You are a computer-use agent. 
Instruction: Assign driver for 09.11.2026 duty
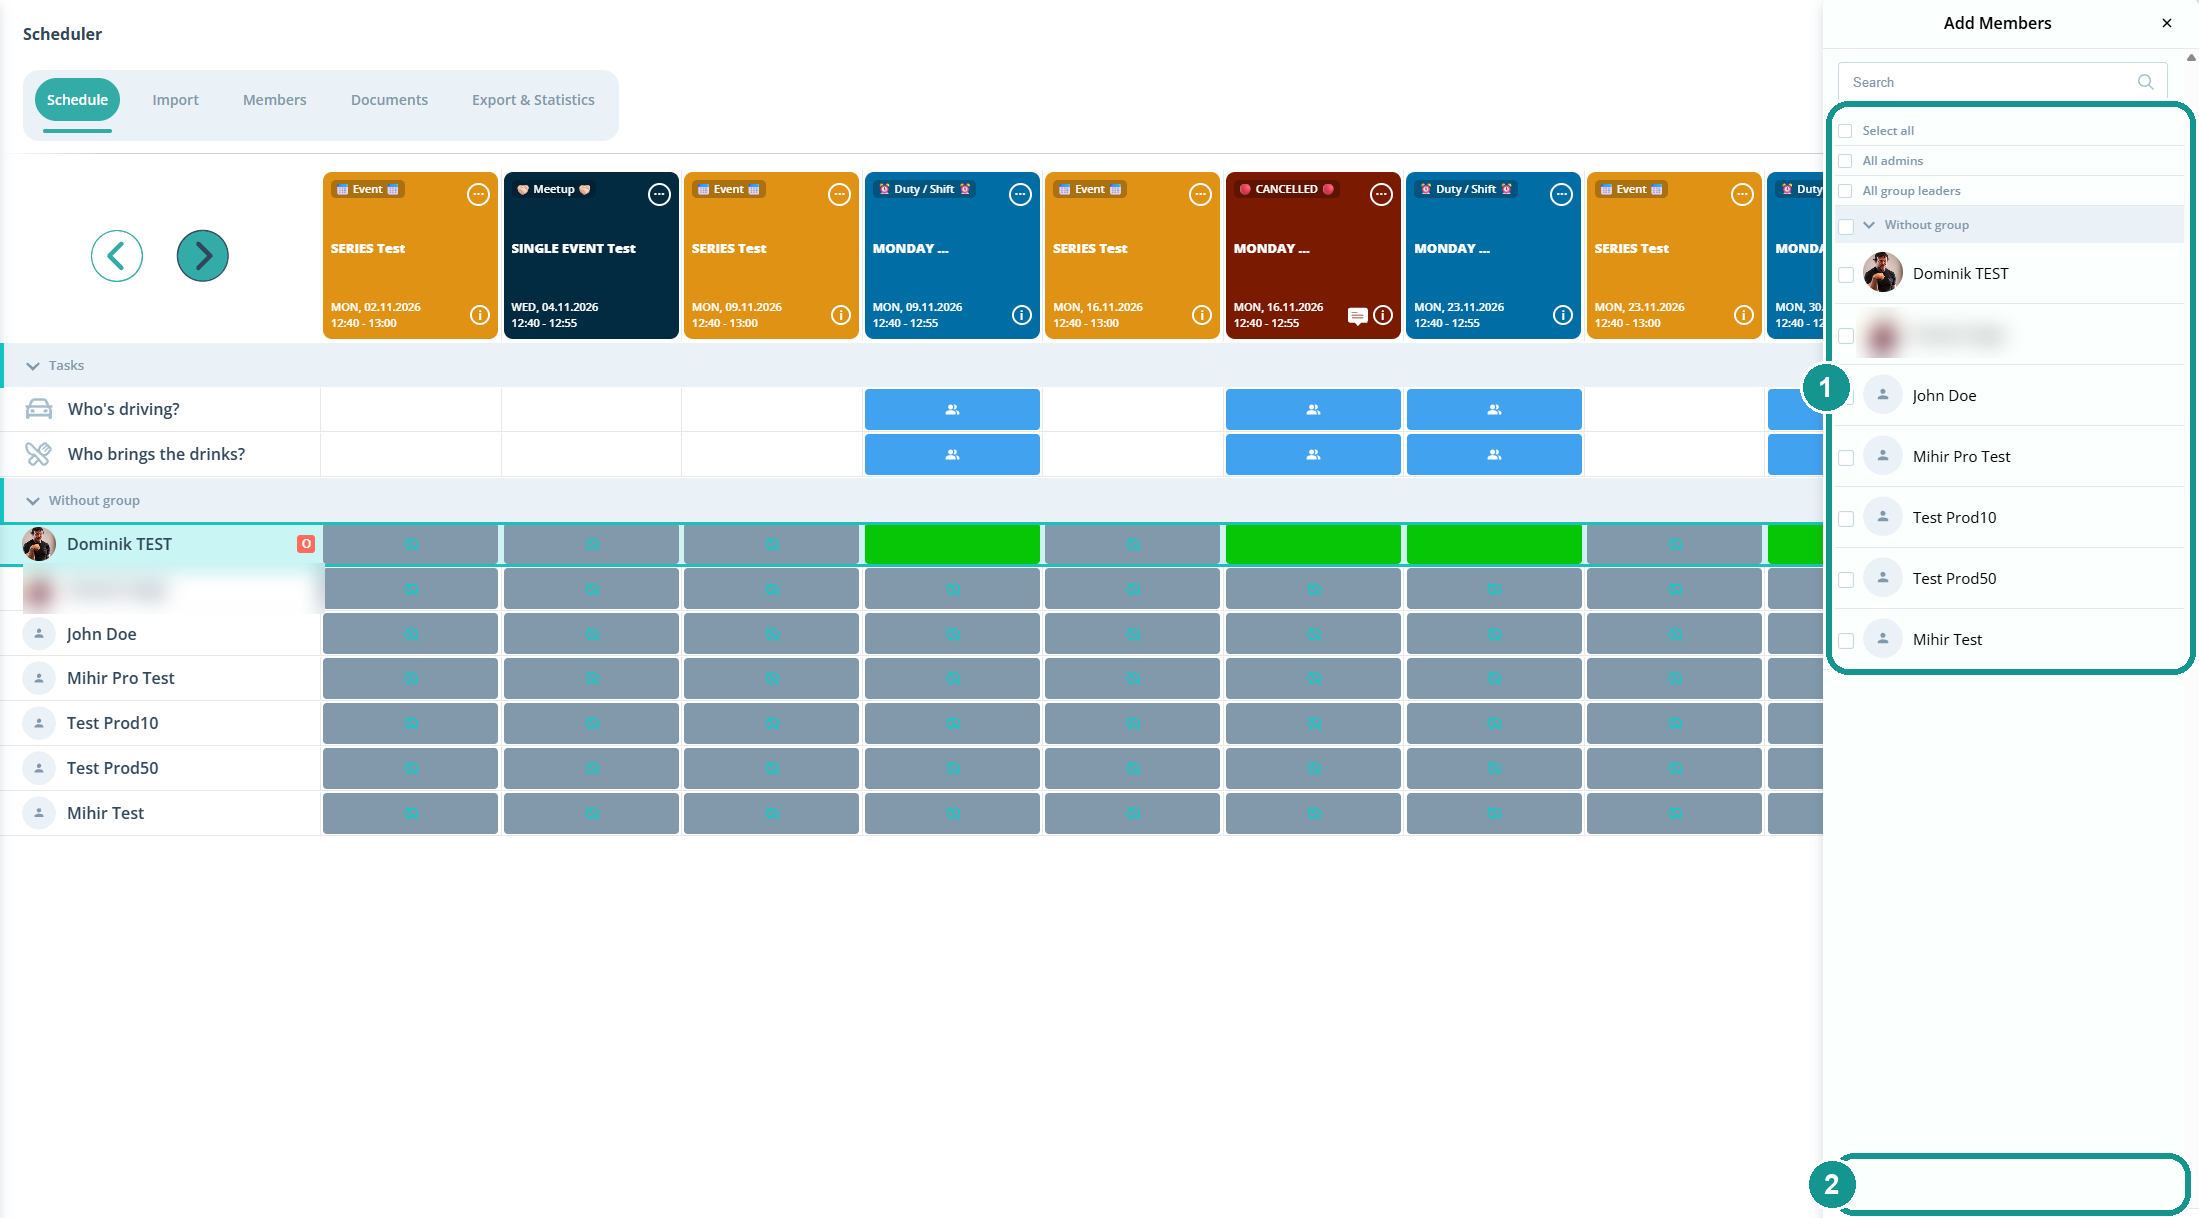pyautogui.click(x=952, y=409)
